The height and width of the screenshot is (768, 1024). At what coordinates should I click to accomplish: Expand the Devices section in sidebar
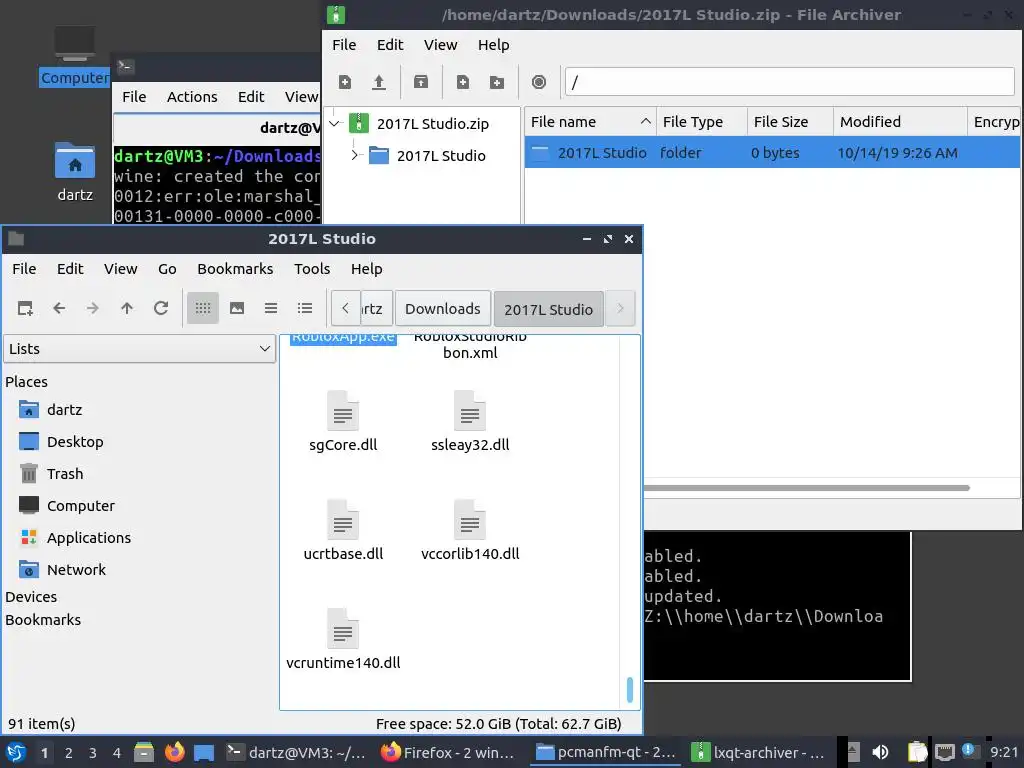click(x=31, y=597)
